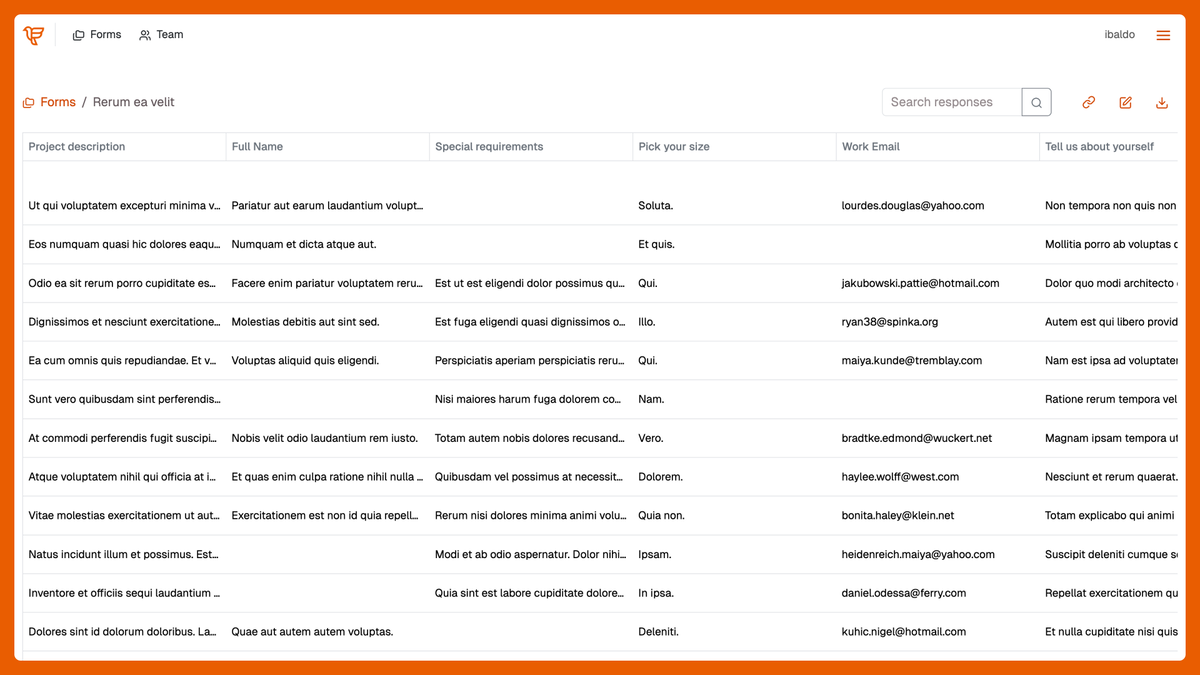Click the orange bird logo
This screenshot has height=675, width=1200.
pyautogui.click(x=33, y=34)
